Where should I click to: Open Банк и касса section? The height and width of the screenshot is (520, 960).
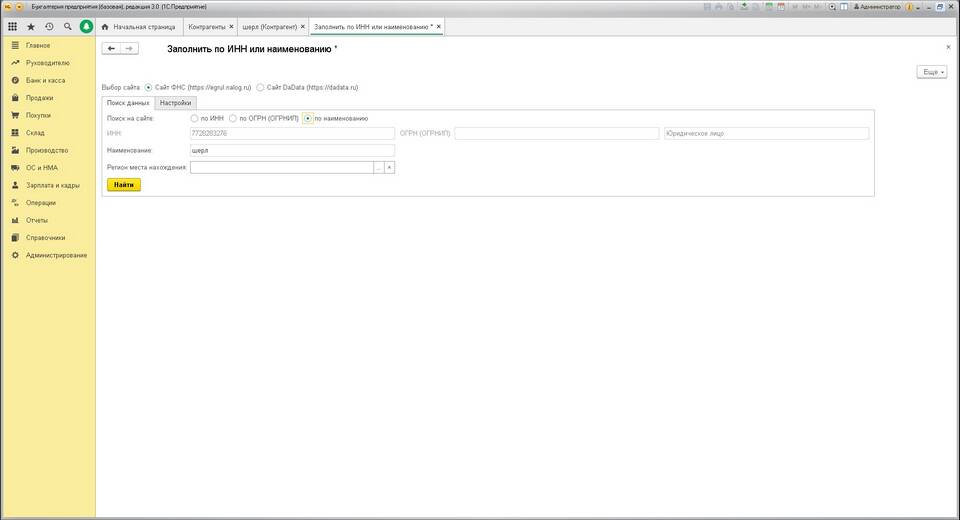click(47, 80)
